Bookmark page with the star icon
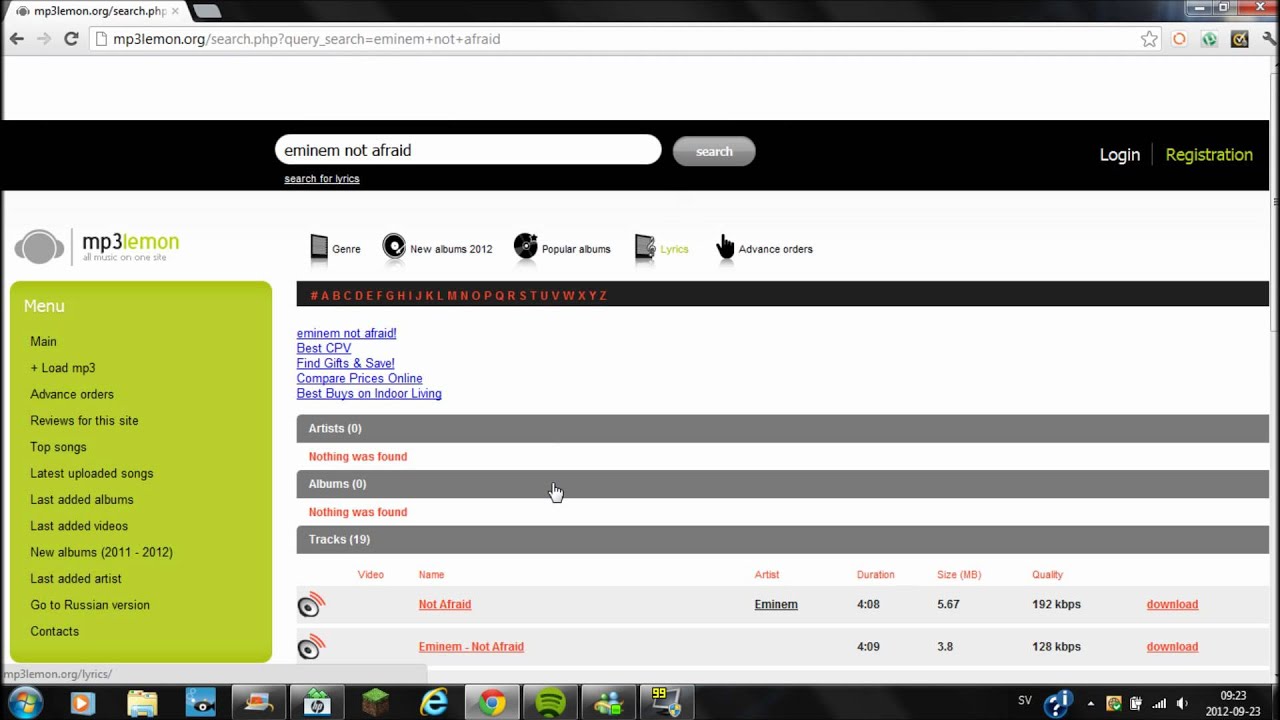 coord(1149,39)
